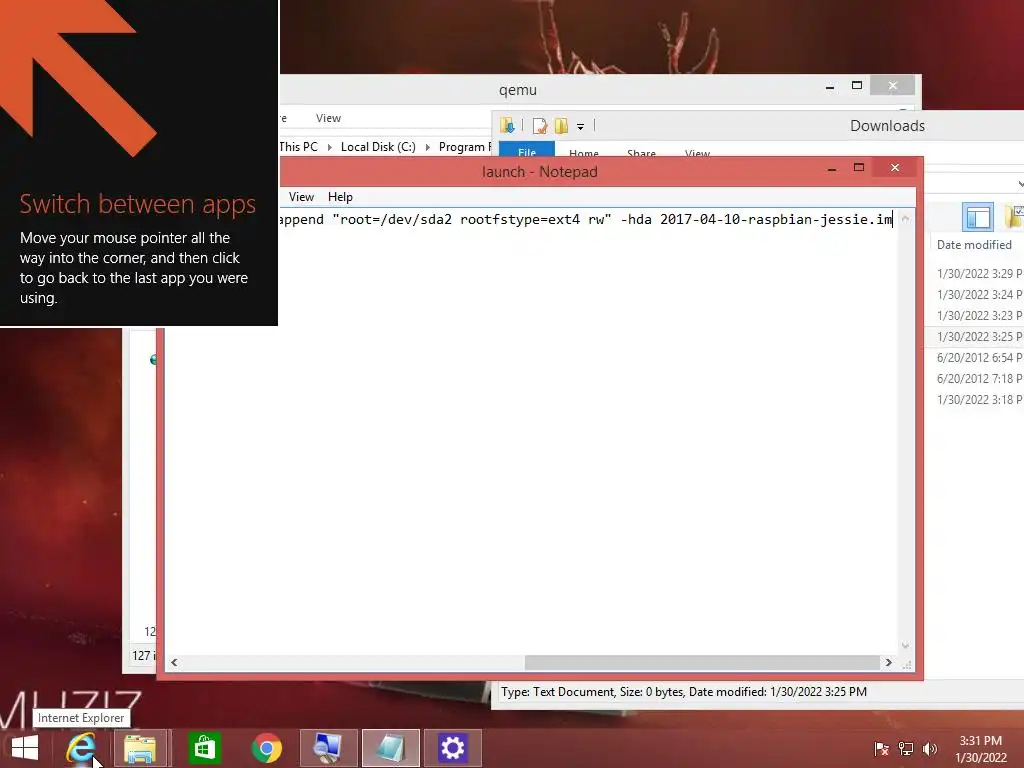Click the Notepad vertical scrollbar up arrow
Viewport: 1024px width, 768px height.
coord(905,219)
